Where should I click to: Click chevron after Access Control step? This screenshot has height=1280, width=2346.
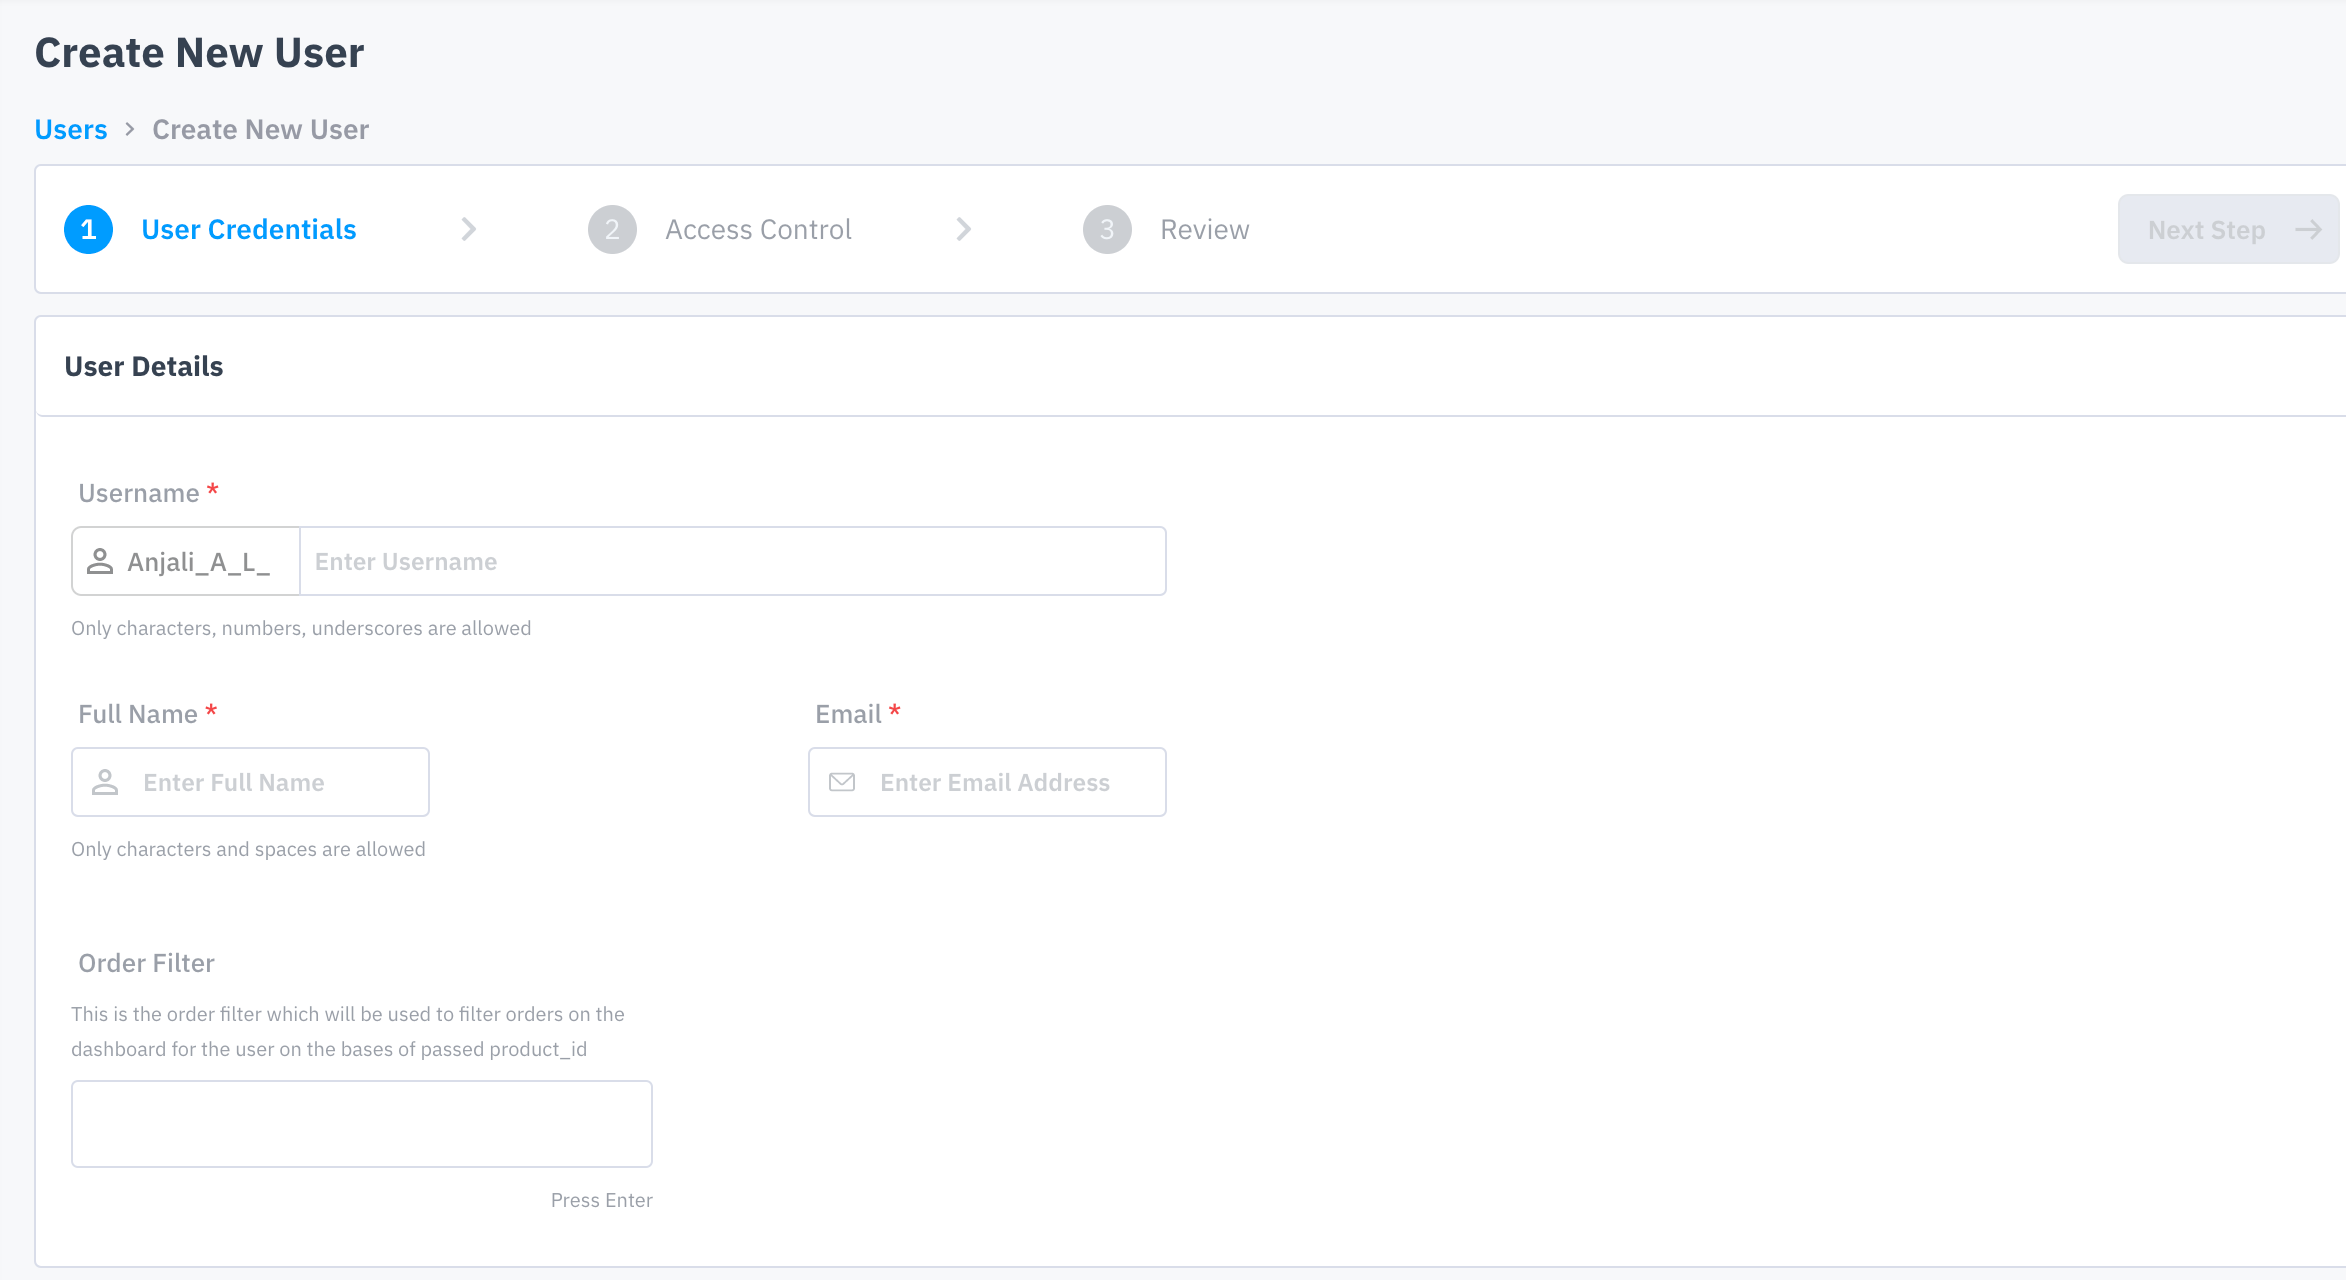(x=963, y=230)
